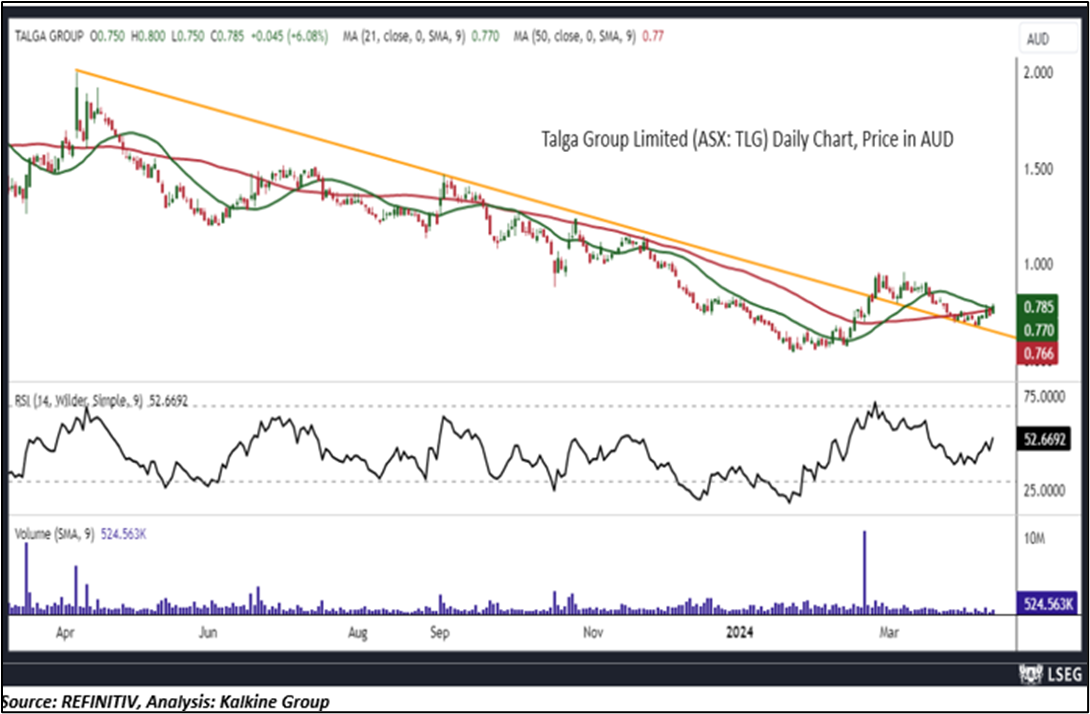
Task: Click the 0.770 MA value tag
Action: (1039, 330)
